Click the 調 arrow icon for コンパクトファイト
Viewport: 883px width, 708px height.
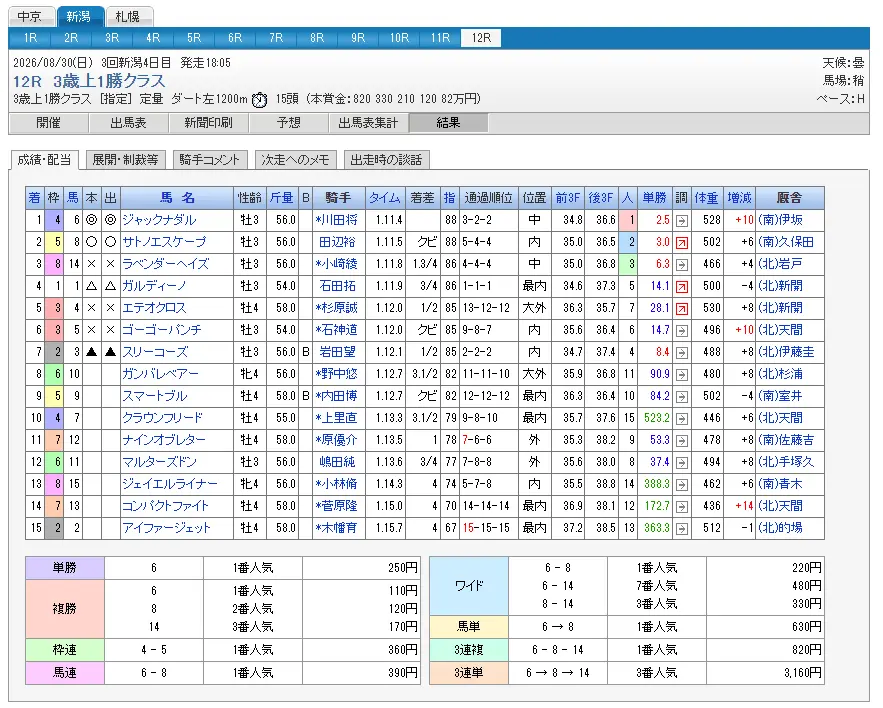(681, 506)
